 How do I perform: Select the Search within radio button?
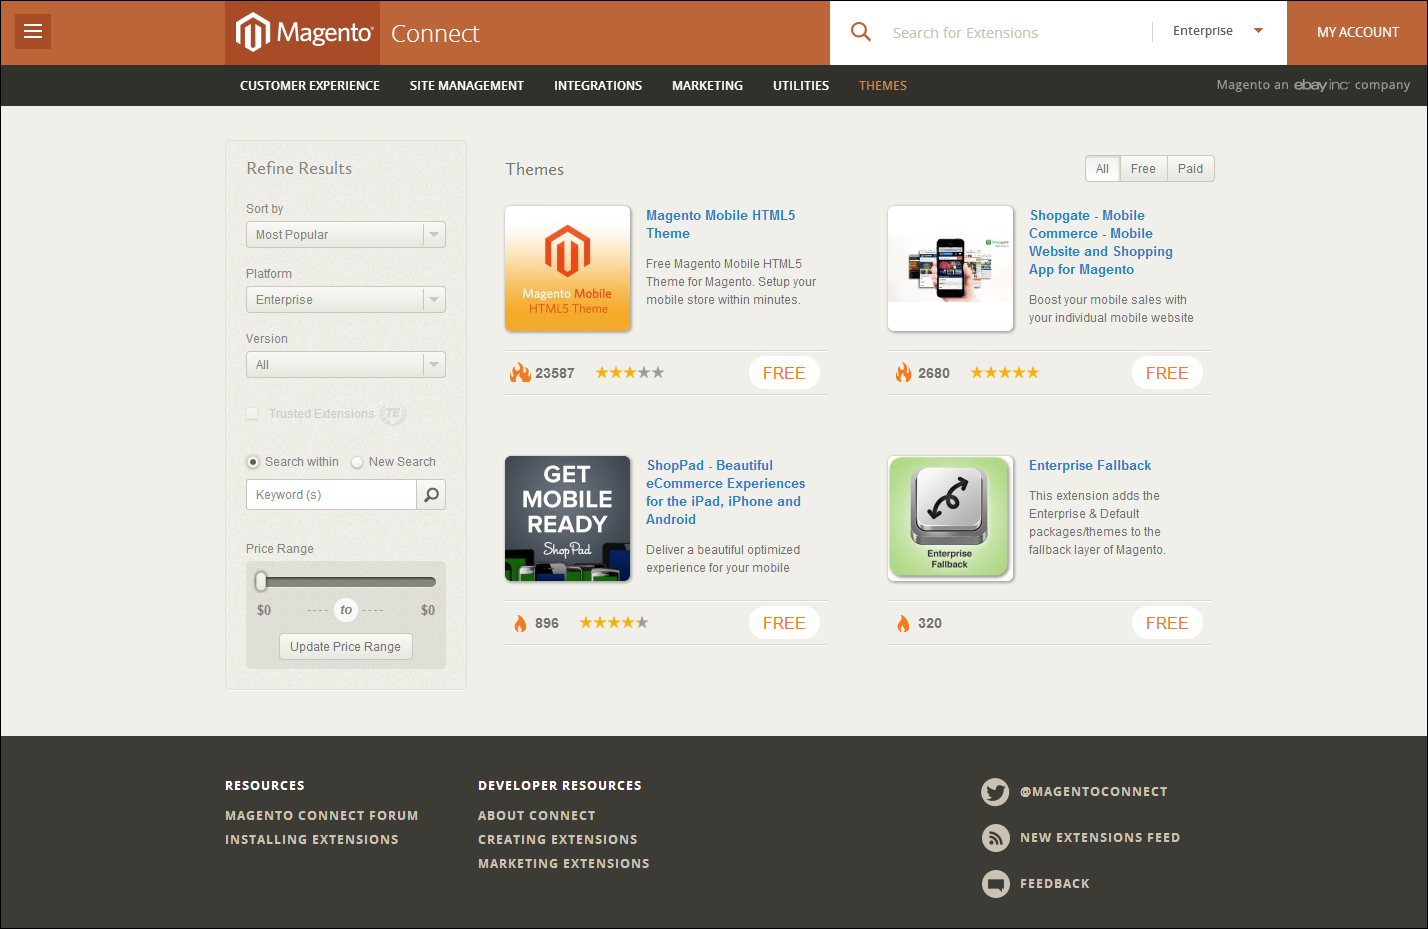[253, 462]
